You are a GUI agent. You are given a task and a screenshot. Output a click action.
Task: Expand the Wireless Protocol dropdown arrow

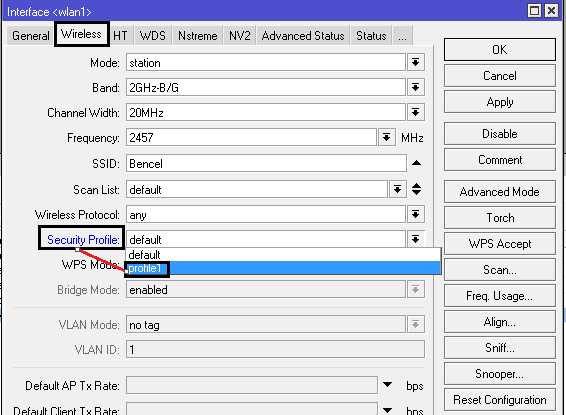click(x=415, y=215)
